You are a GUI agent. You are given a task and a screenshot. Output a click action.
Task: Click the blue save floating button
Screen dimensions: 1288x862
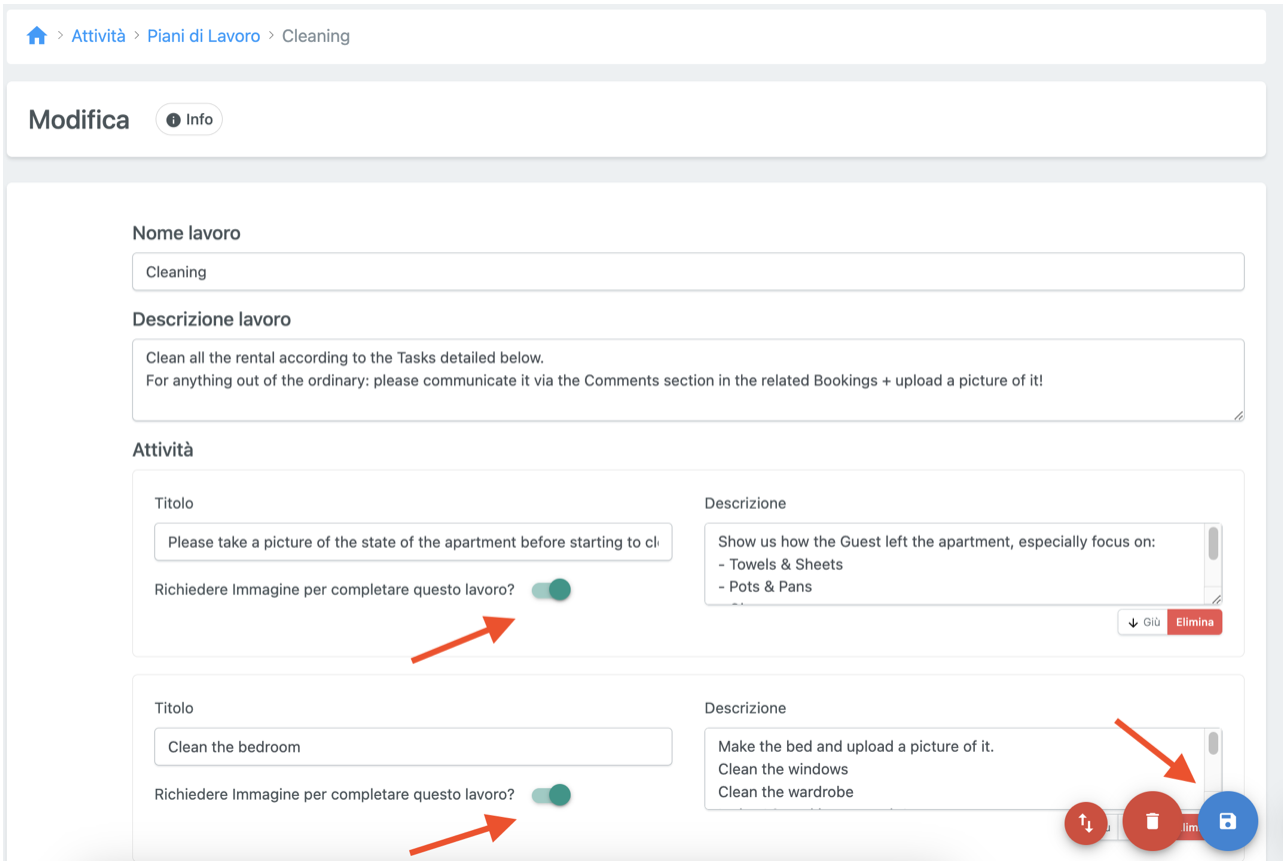click(1227, 821)
